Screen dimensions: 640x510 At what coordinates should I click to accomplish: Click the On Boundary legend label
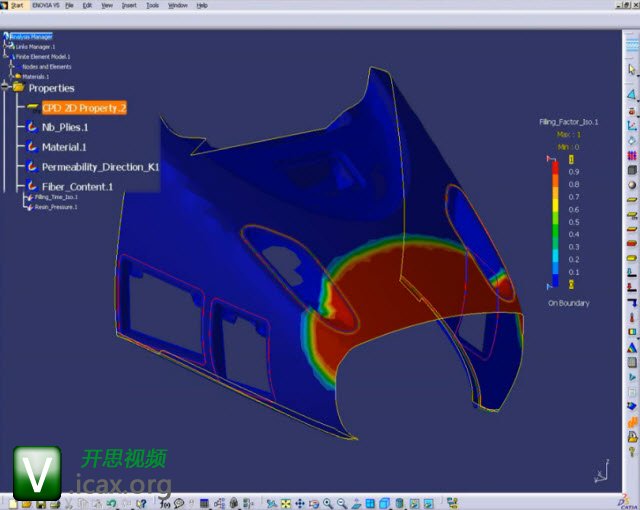(x=568, y=302)
